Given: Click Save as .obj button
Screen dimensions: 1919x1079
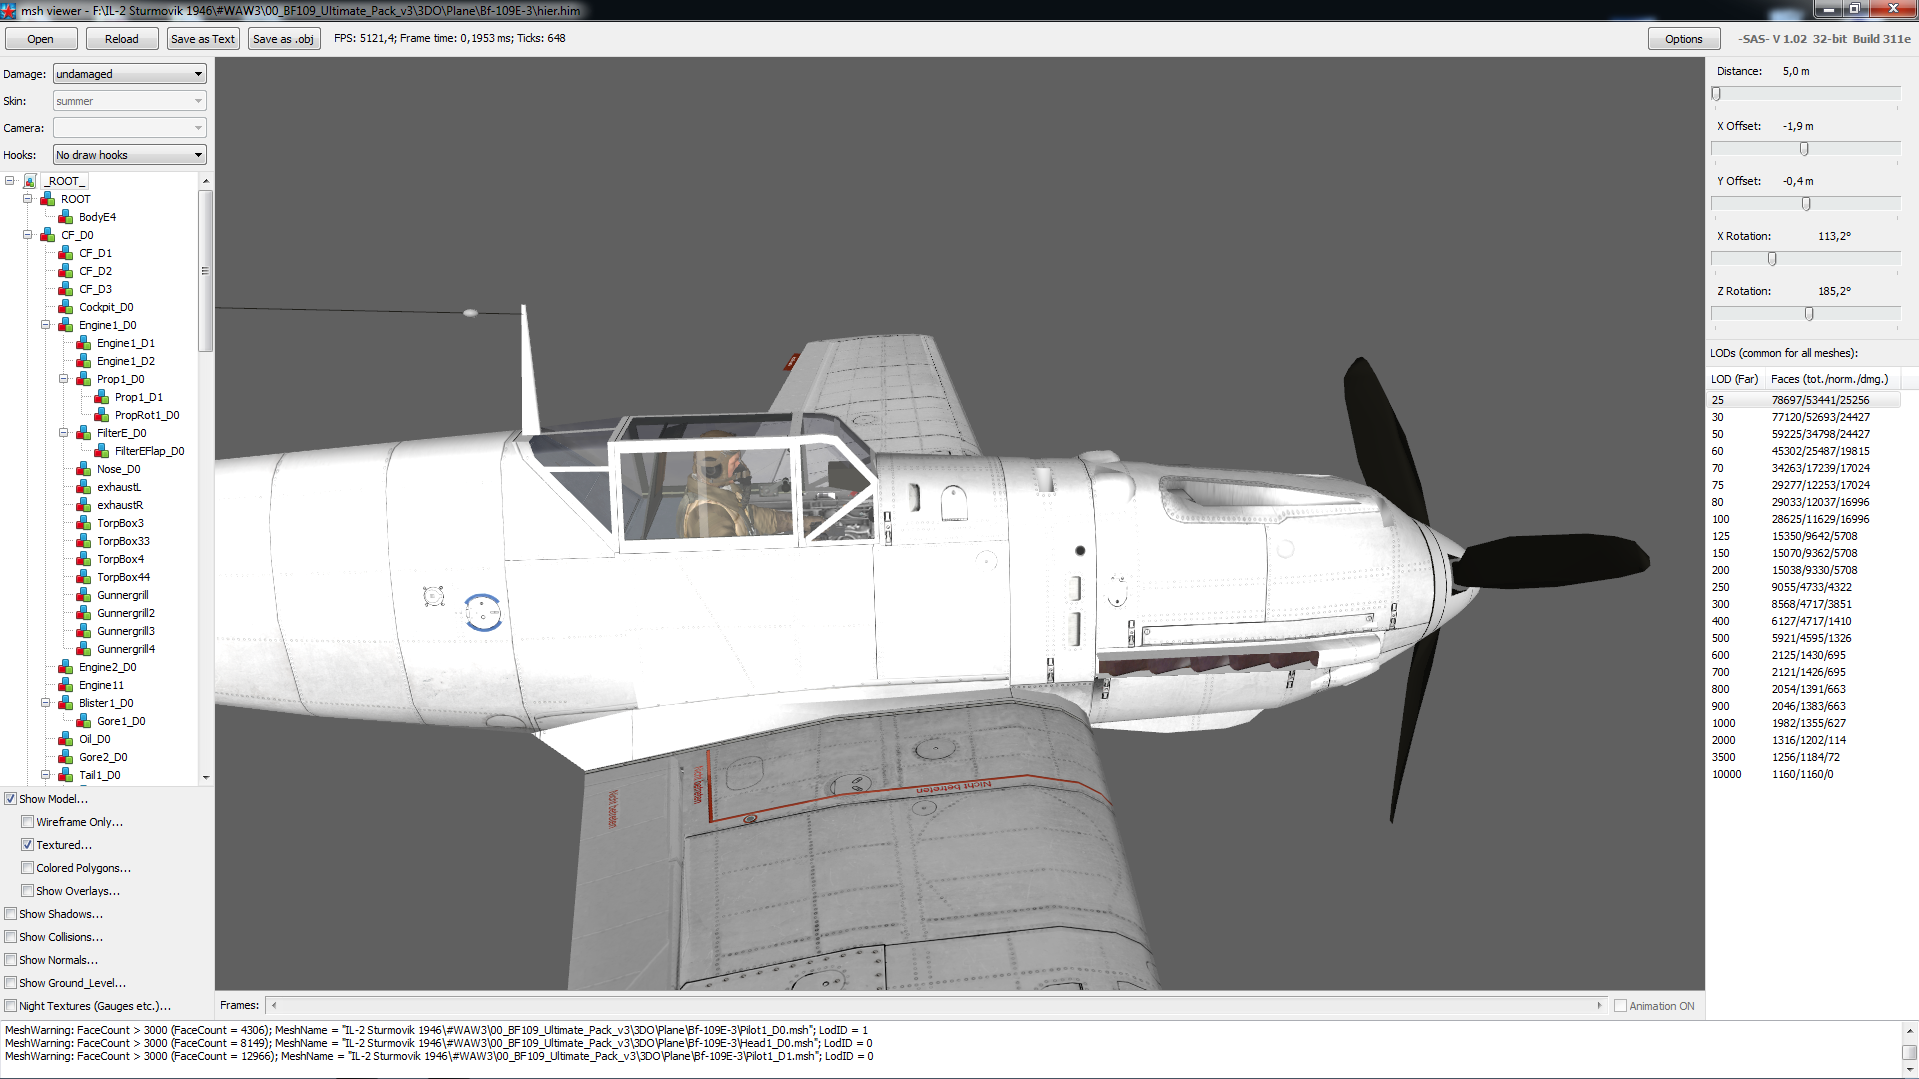Looking at the screenshot, I should point(284,39).
